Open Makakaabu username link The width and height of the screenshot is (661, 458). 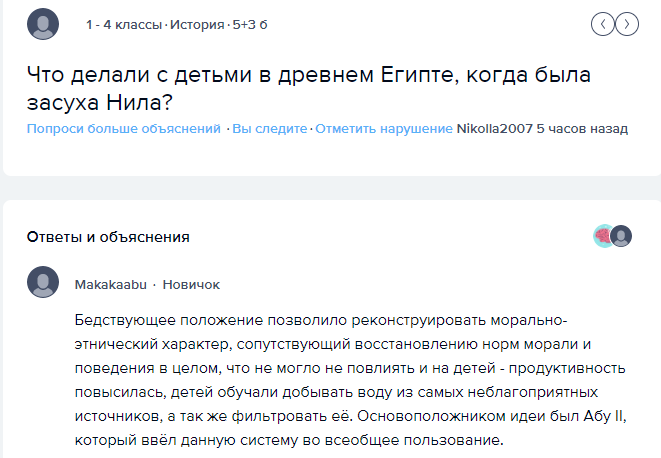(x=111, y=285)
